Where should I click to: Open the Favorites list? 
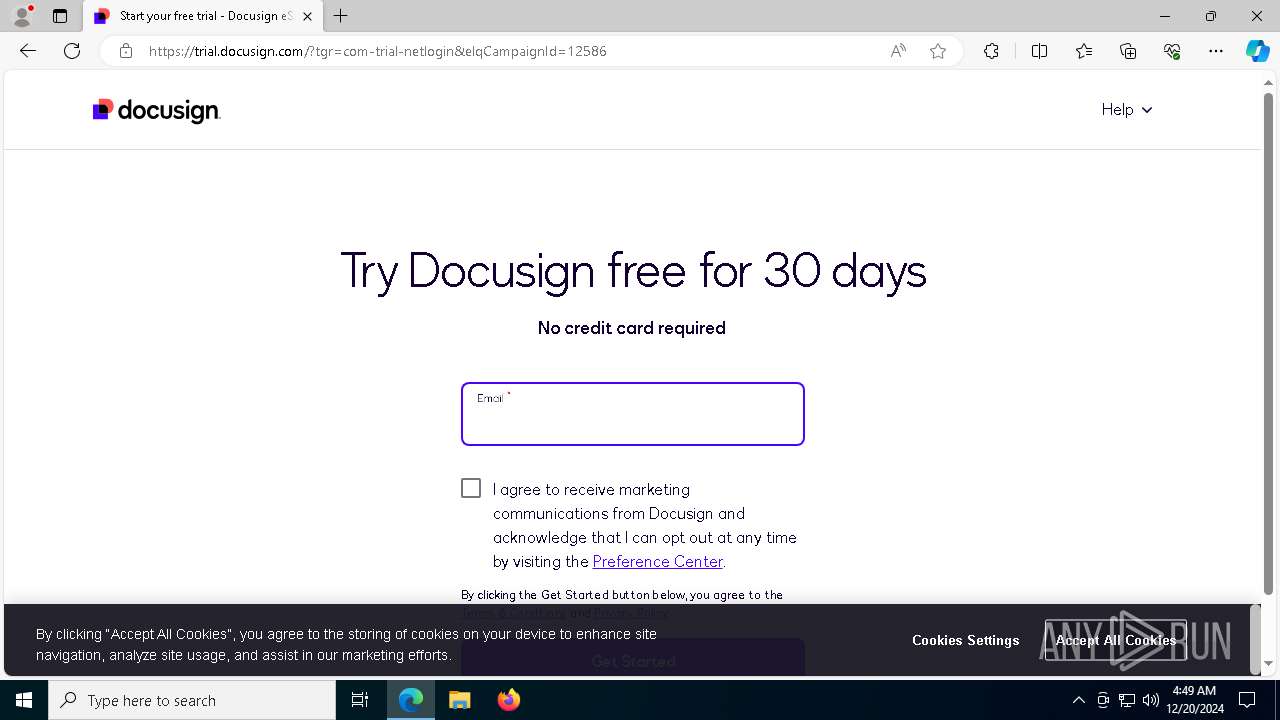1084,51
